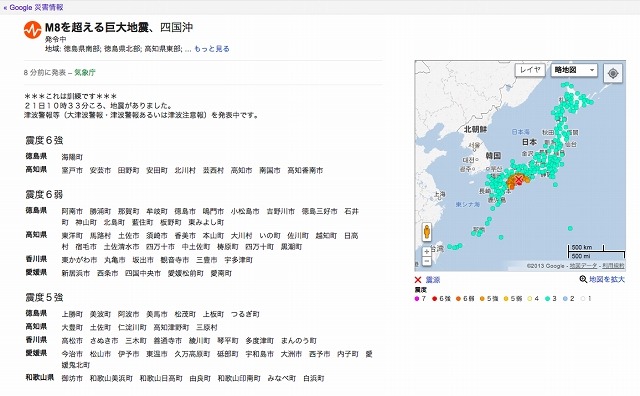Click the town name 室戸市
640x396 pixels.
click(x=72, y=170)
